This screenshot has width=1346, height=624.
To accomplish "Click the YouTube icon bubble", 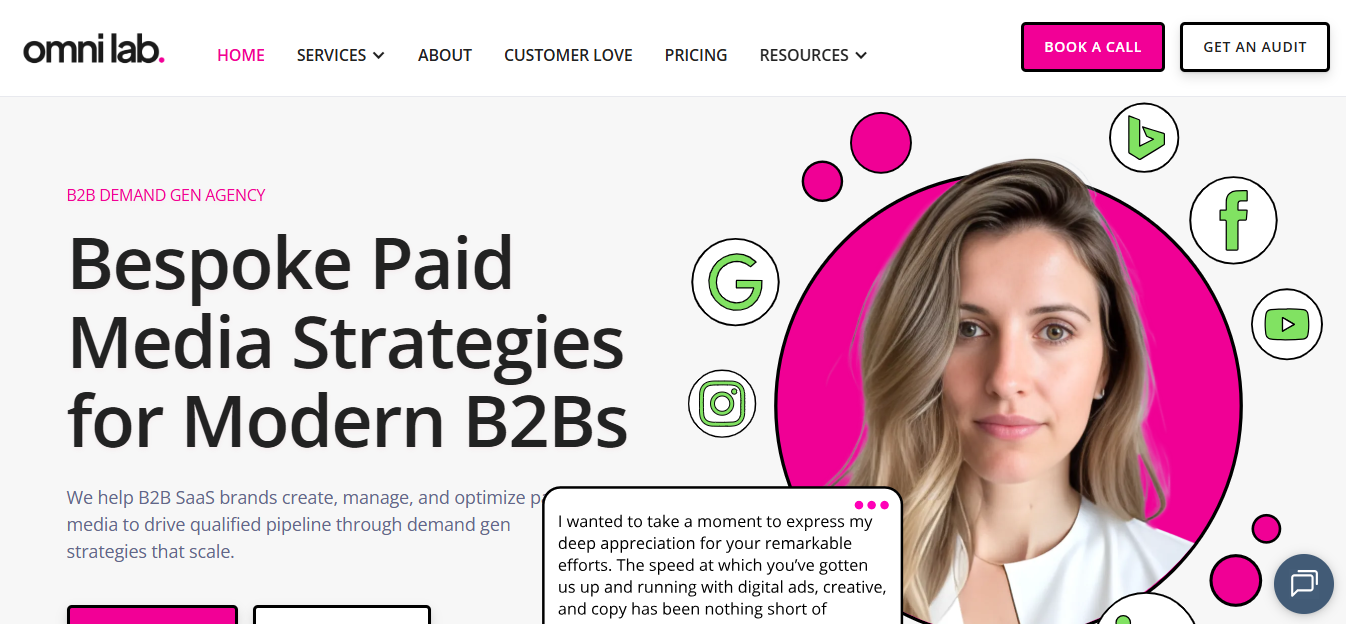I will tap(1287, 324).
